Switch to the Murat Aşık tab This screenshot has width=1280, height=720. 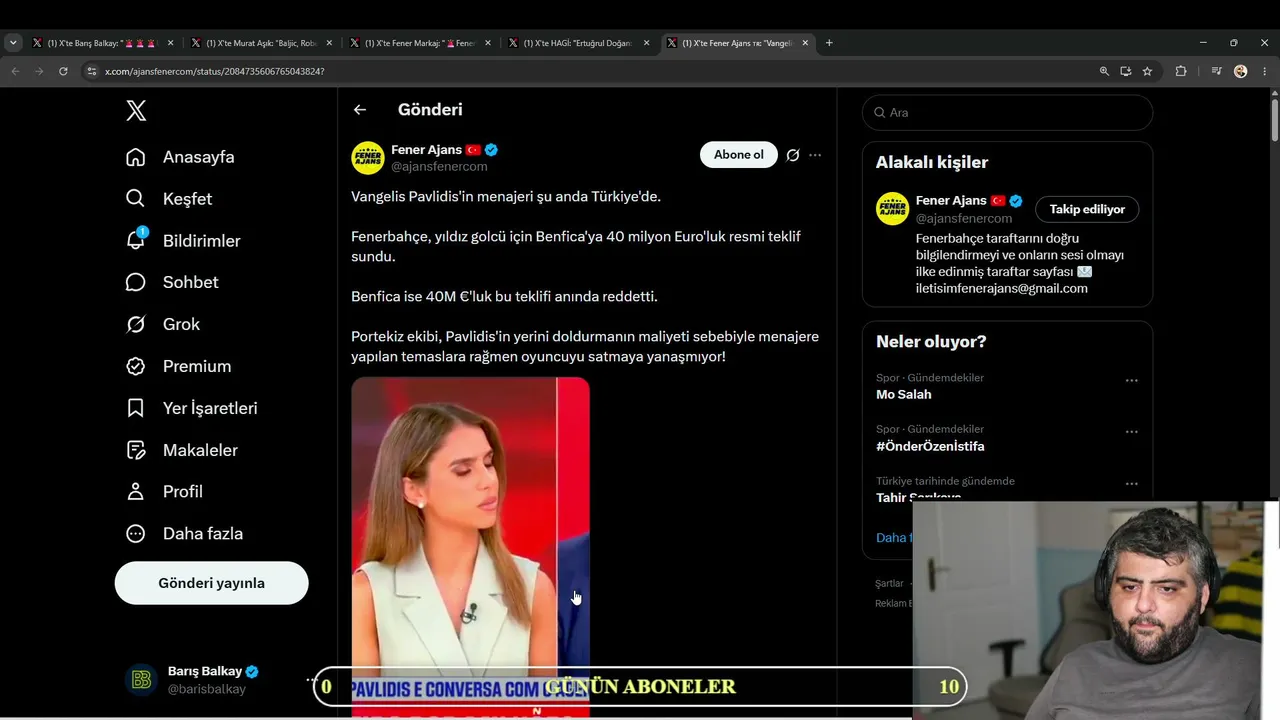[x=260, y=43]
